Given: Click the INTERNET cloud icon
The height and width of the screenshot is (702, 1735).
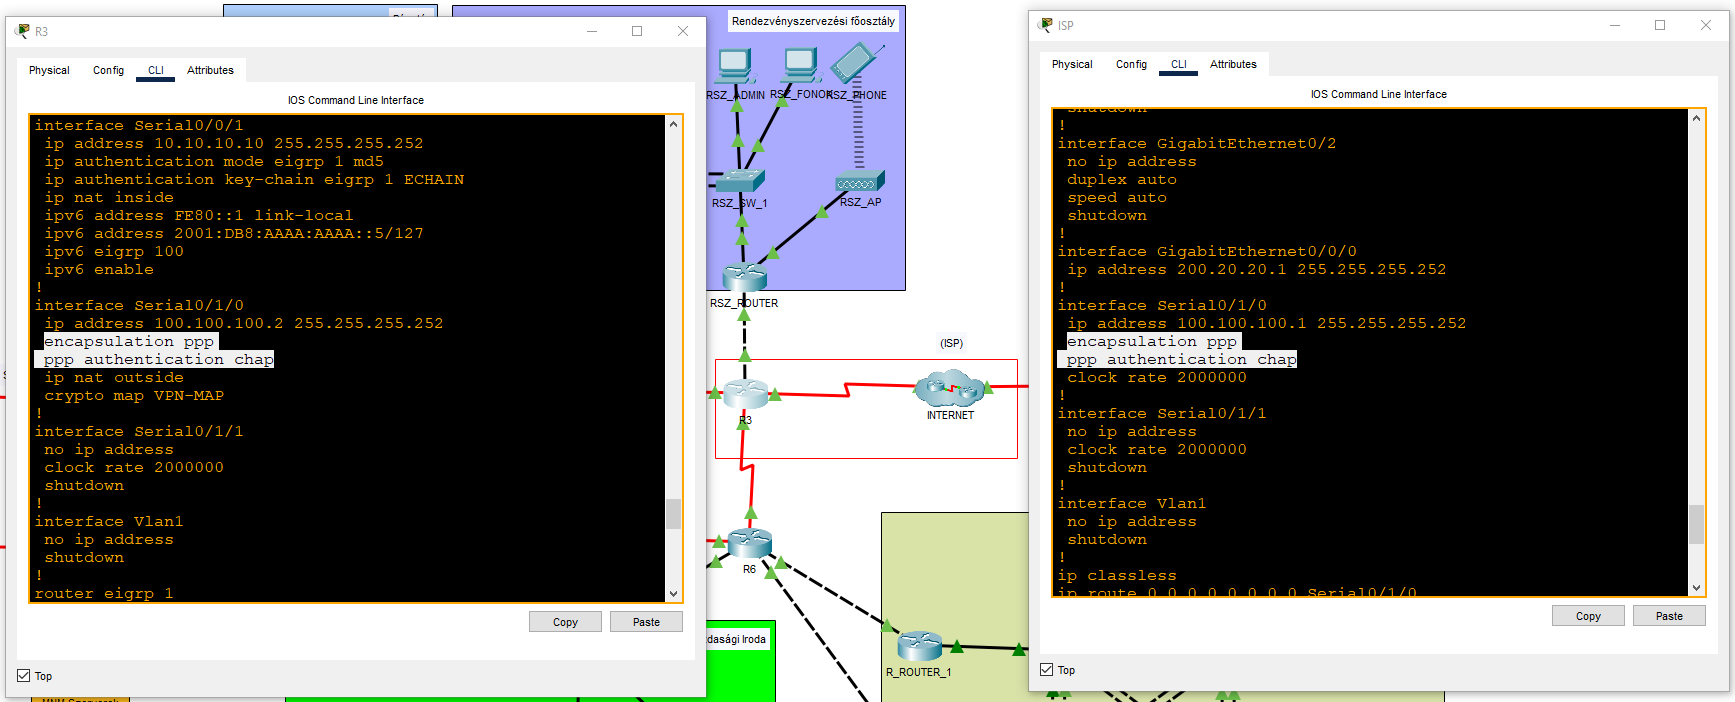Looking at the screenshot, I should [x=949, y=388].
